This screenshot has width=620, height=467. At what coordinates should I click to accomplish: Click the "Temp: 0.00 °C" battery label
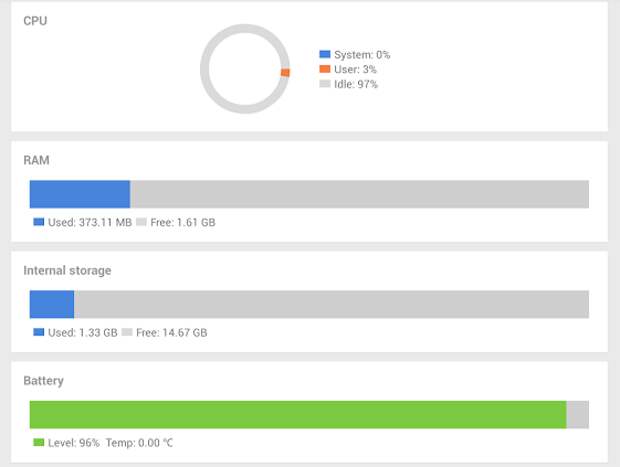[139, 442]
